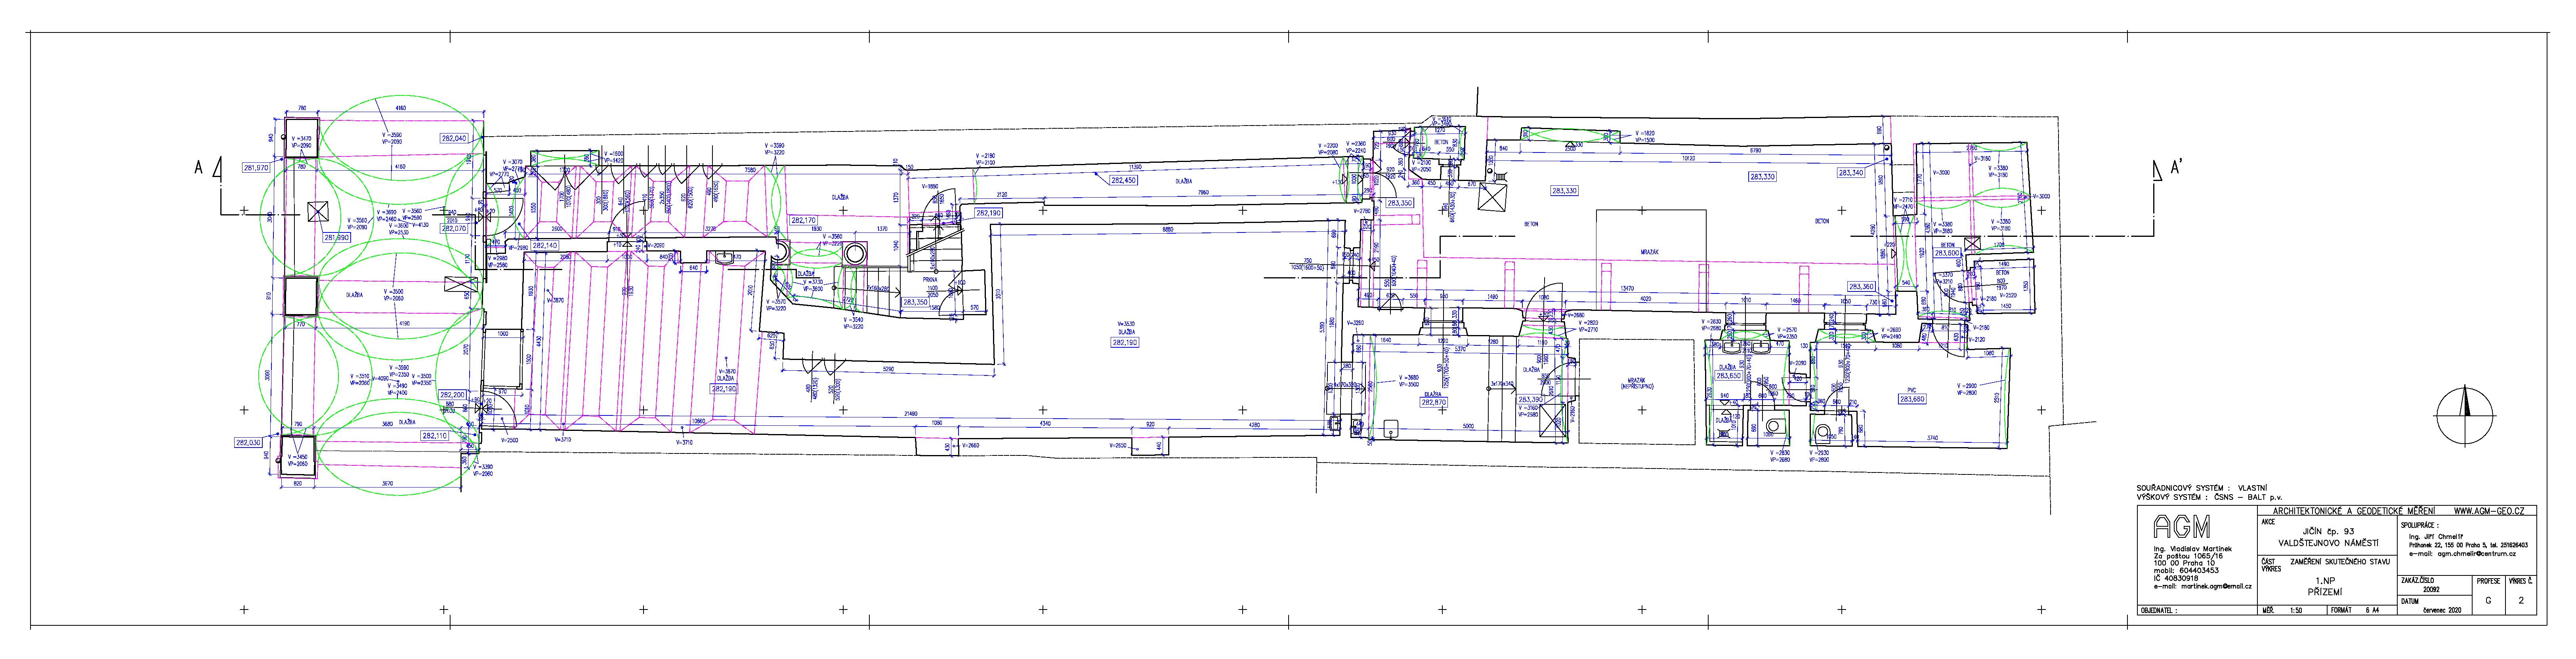Click 'Ing. Jiří Chmelíř' name
This screenshot has height=659, width=2576.
[x=2436, y=537]
